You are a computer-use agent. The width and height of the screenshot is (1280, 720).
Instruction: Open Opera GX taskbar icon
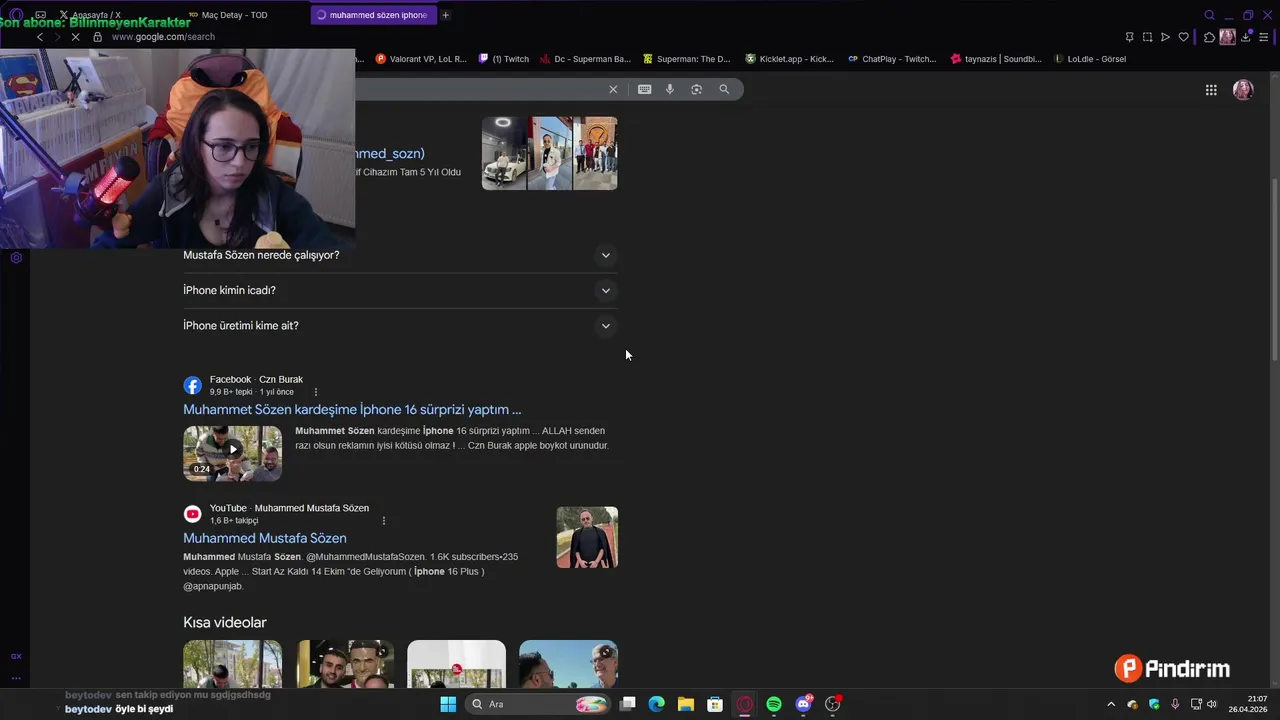pyautogui.click(x=744, y=704)
